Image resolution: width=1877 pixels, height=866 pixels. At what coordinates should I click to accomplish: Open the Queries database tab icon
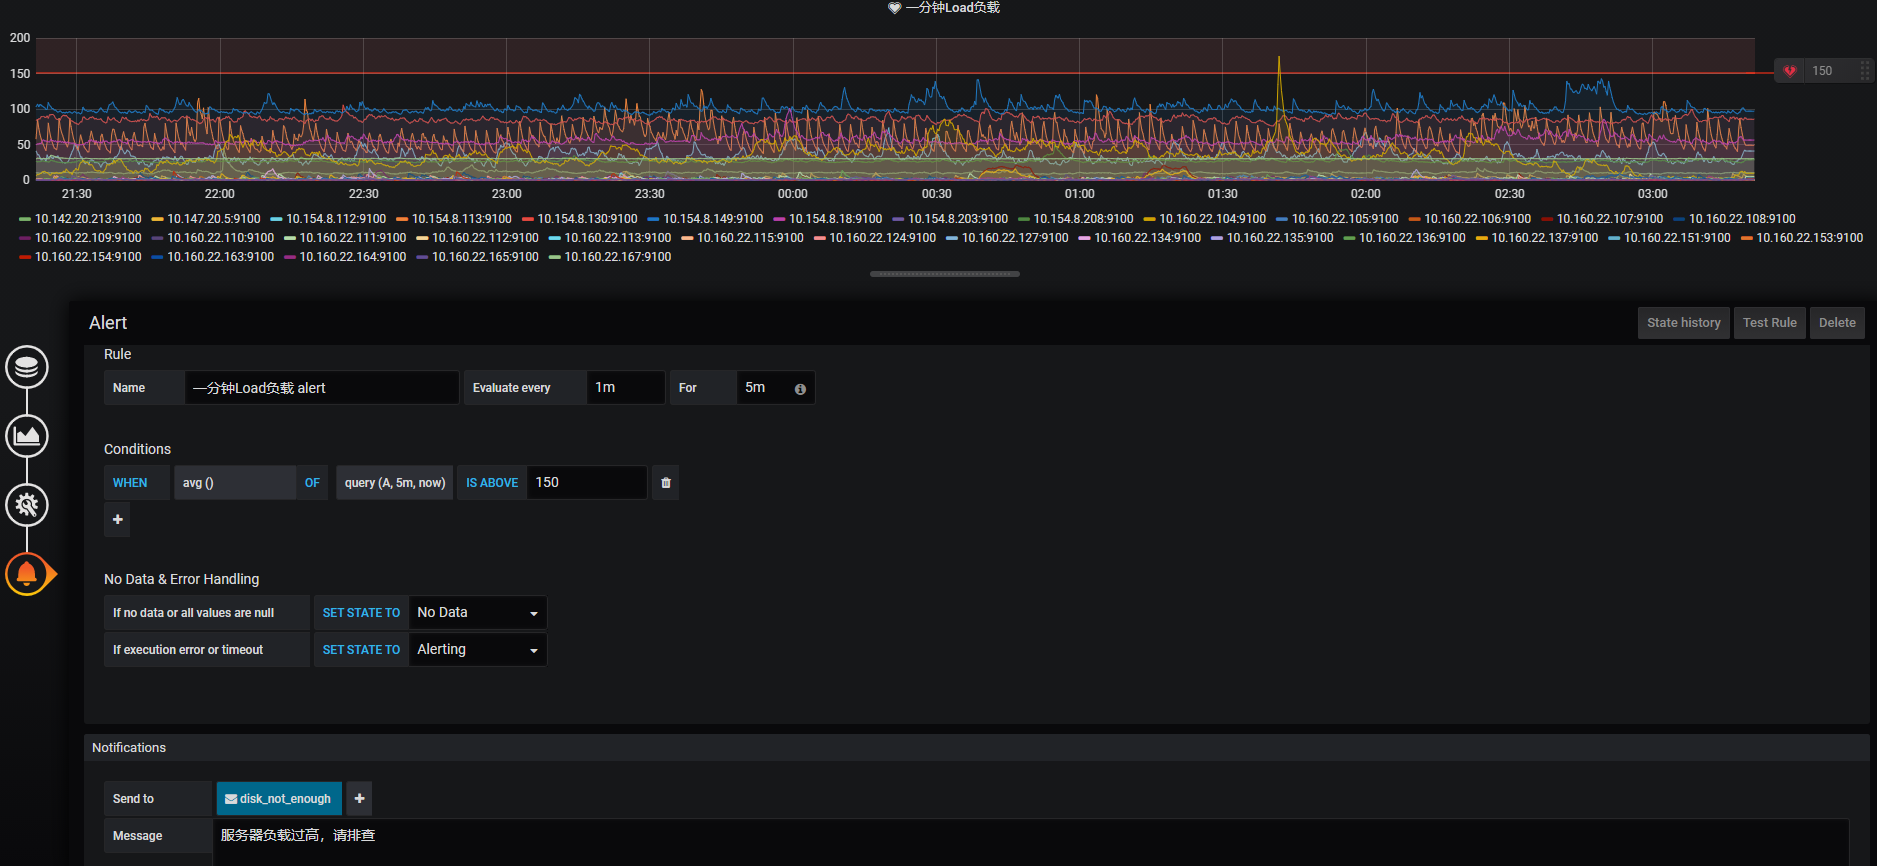pos(27,367)
